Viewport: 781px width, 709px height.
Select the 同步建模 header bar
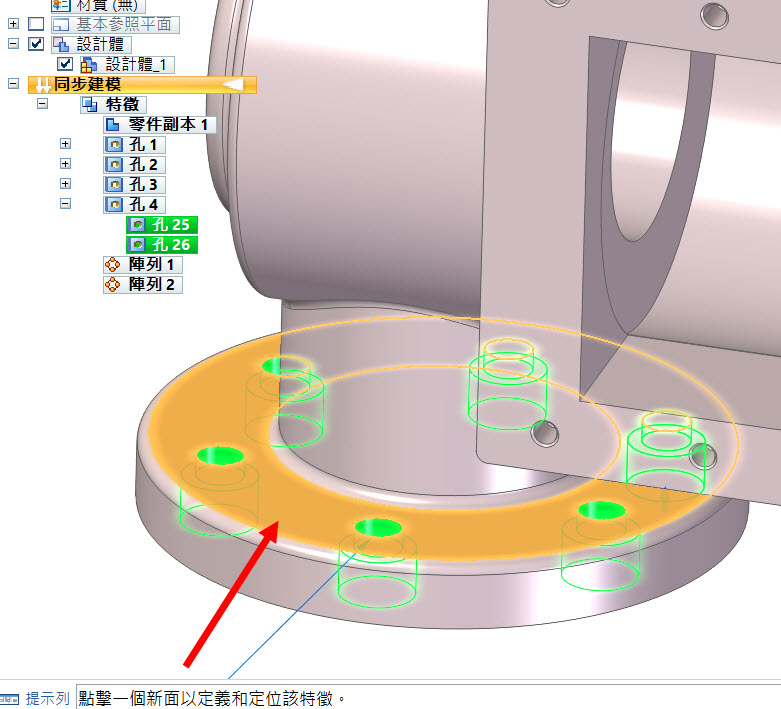click(142, 84)
